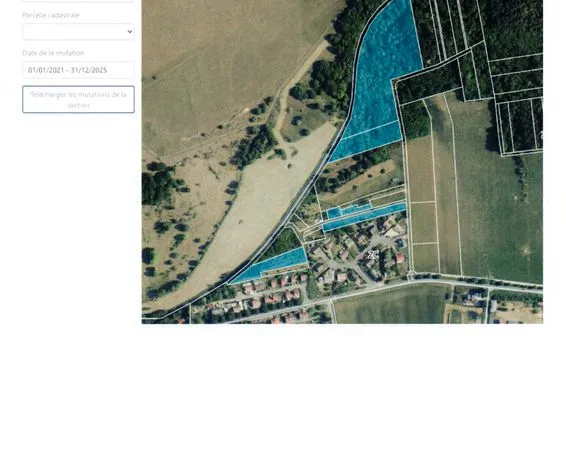Click the Date de la mutation range field
This screenshot has height=450, width=566.
pos(78,70)
